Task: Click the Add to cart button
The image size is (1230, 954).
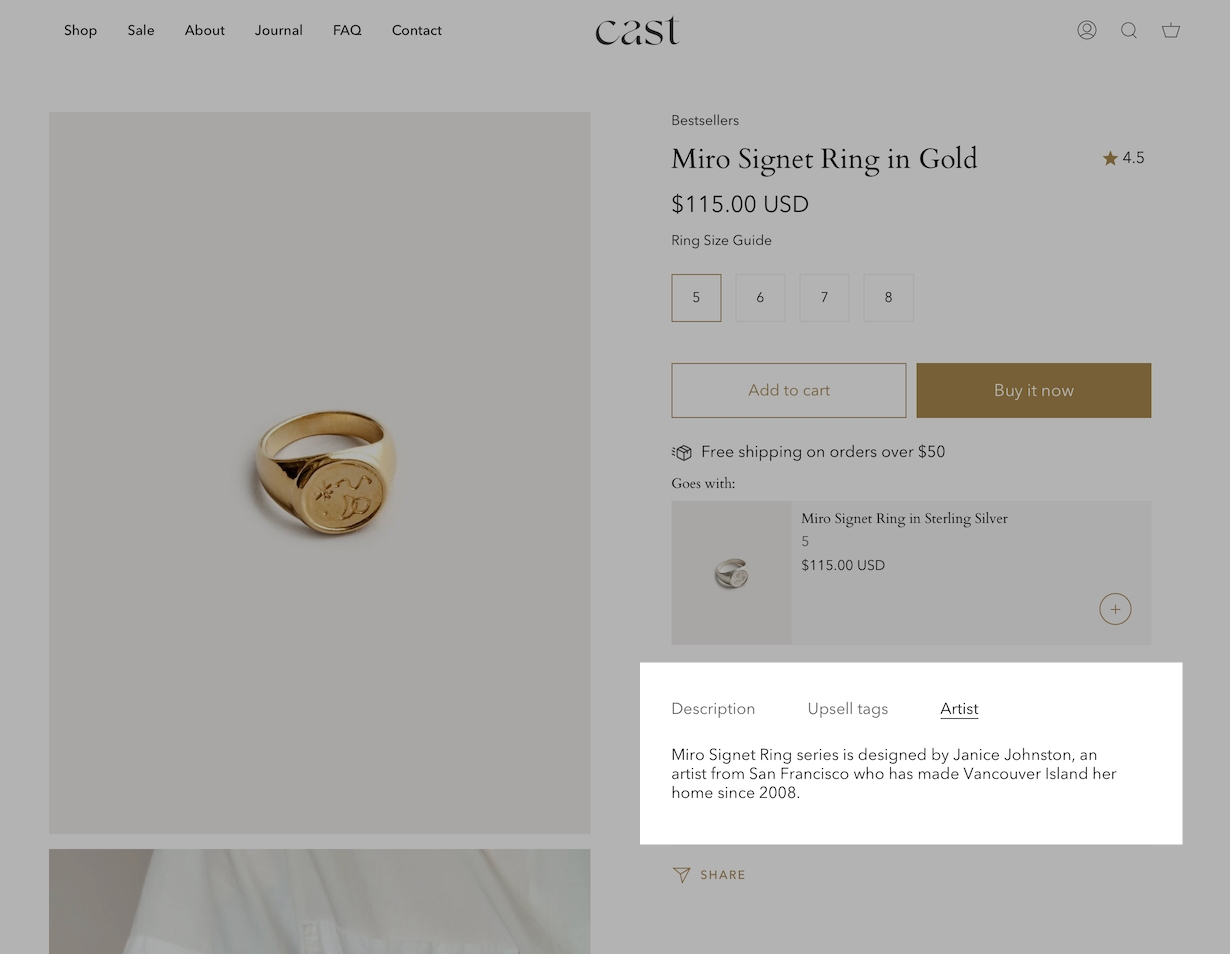Action: 788,390
